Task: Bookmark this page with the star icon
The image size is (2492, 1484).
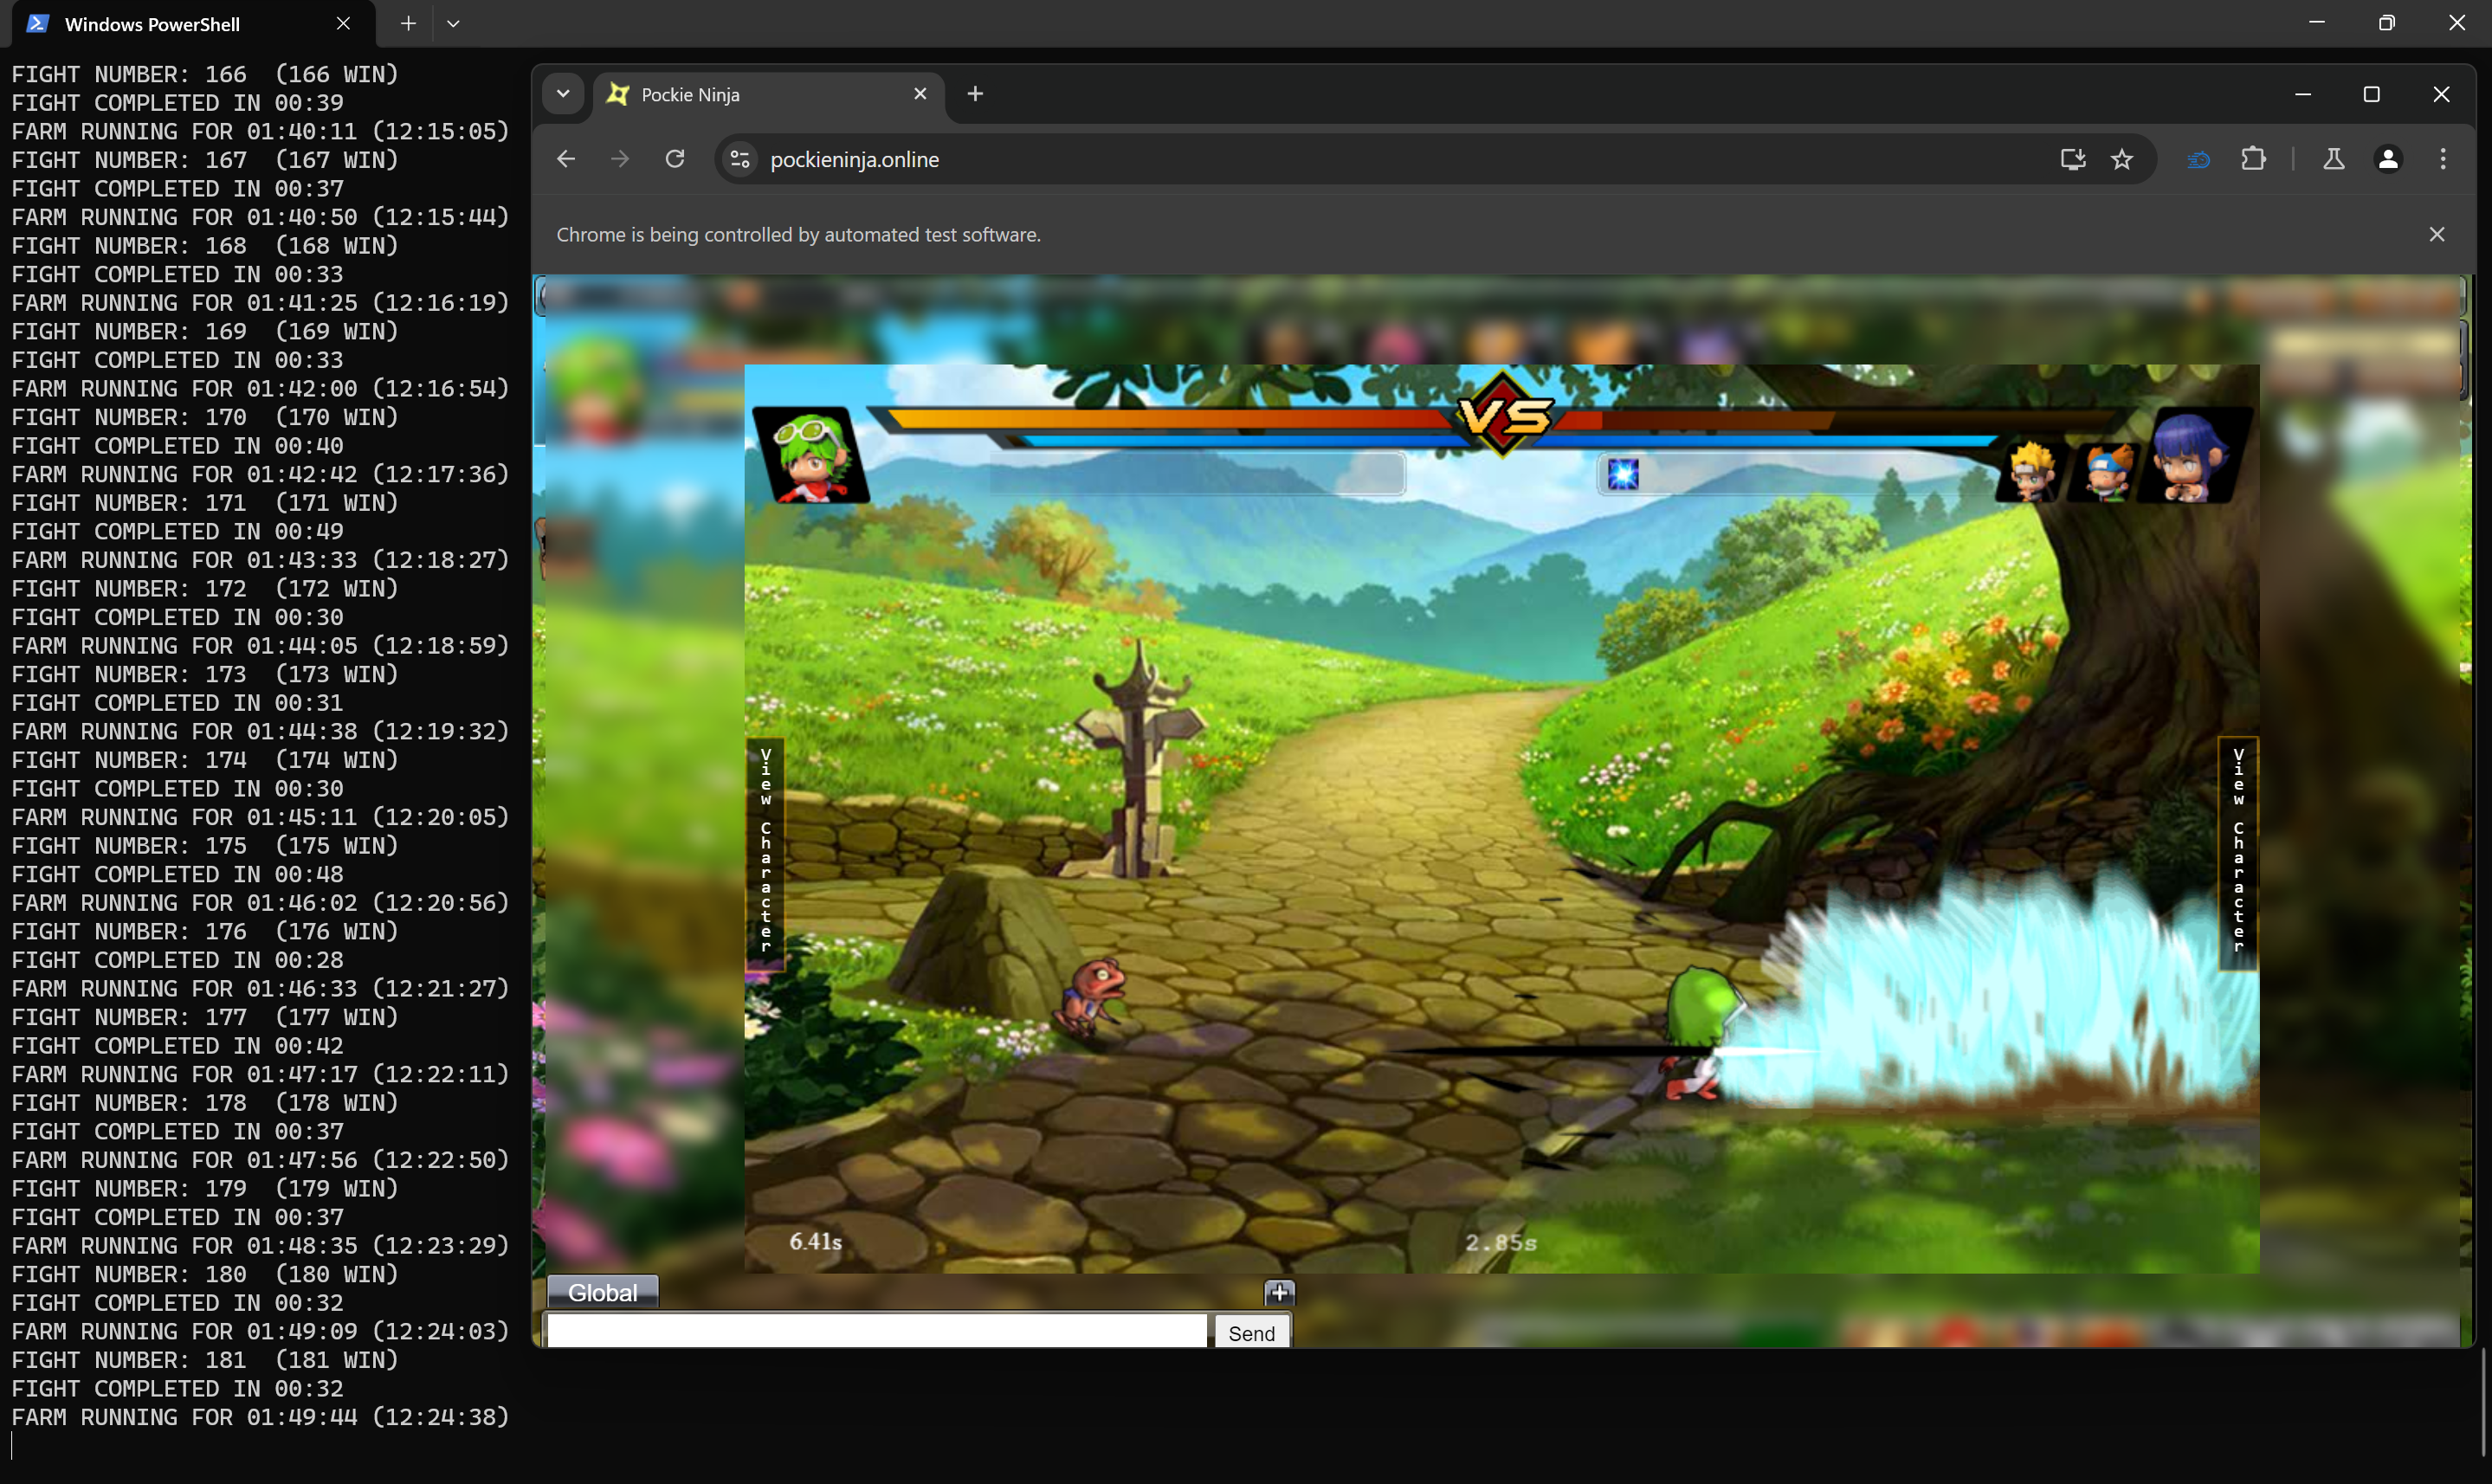Action: coord(2122,159)
